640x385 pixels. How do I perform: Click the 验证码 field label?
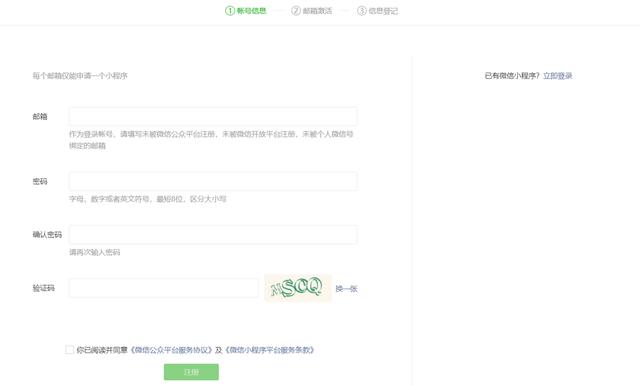44,288
